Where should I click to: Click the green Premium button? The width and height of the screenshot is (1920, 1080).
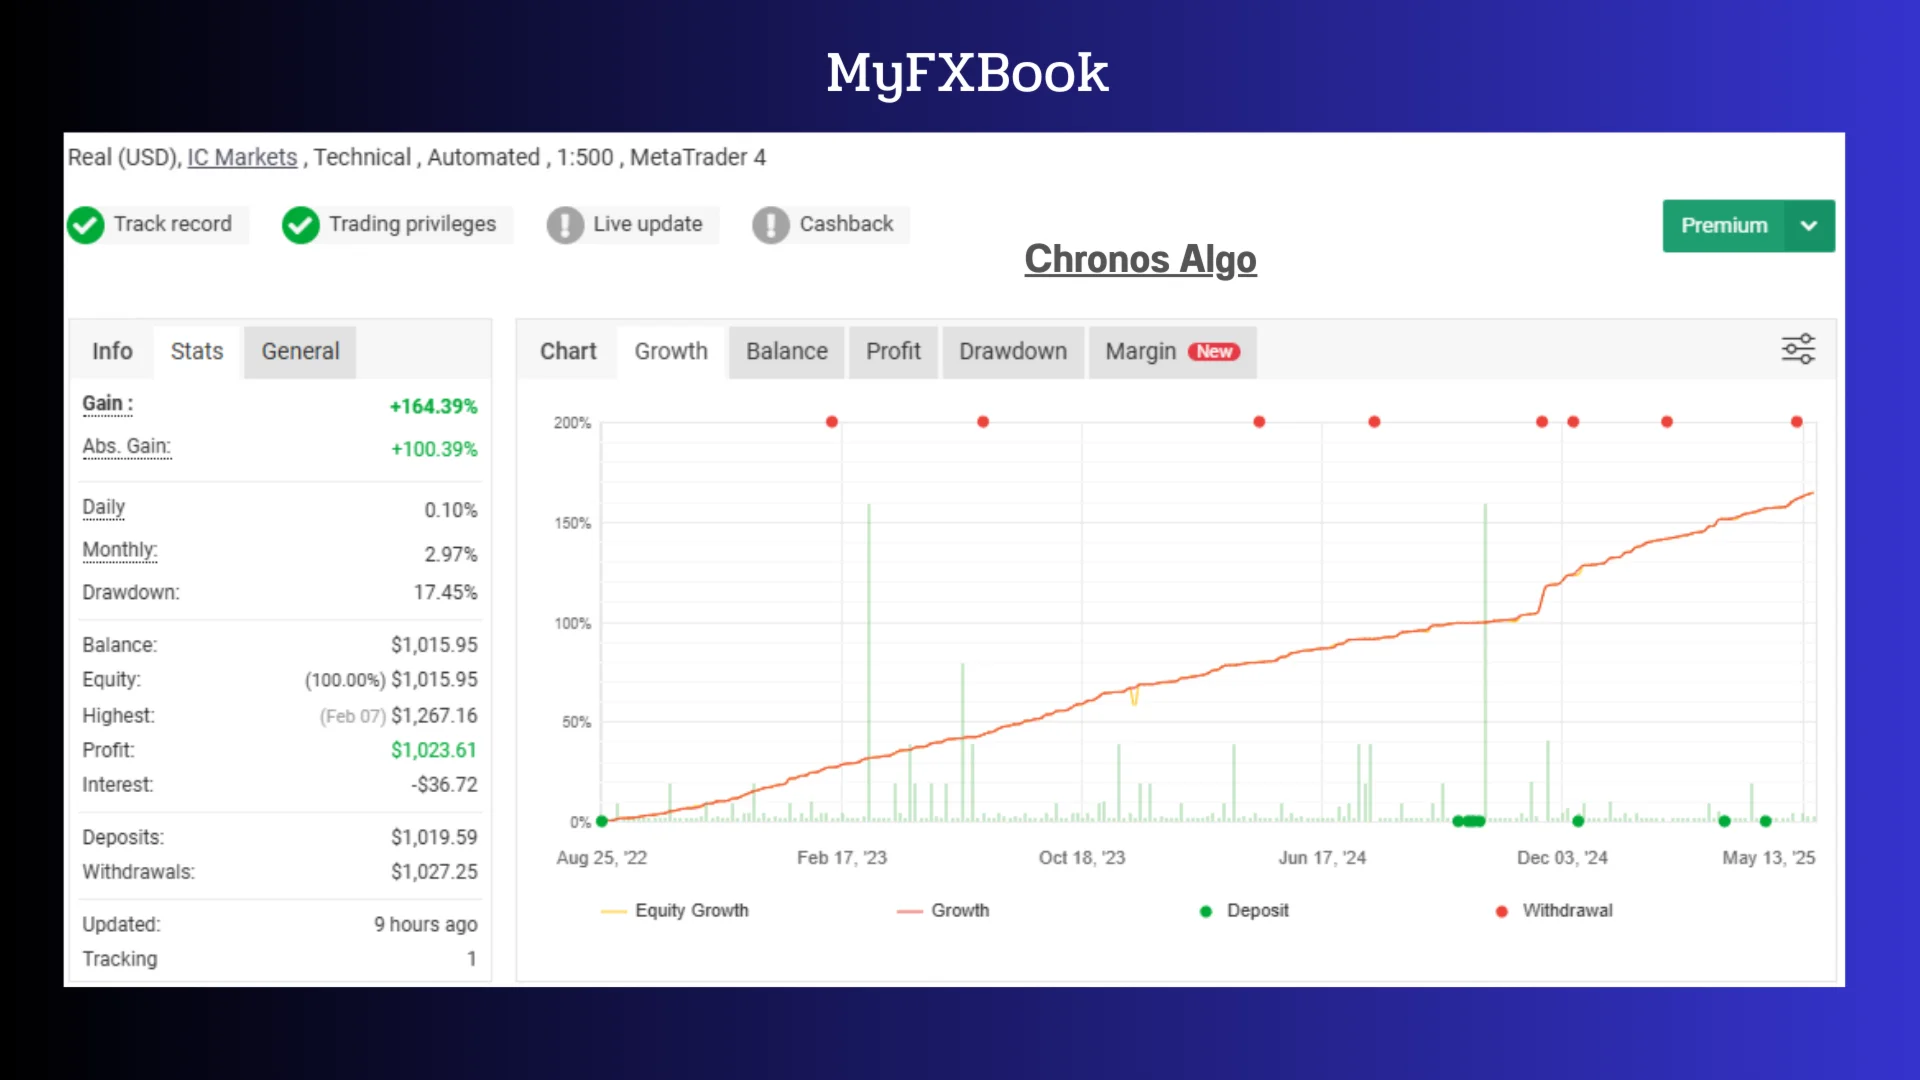click(1723, 226)
